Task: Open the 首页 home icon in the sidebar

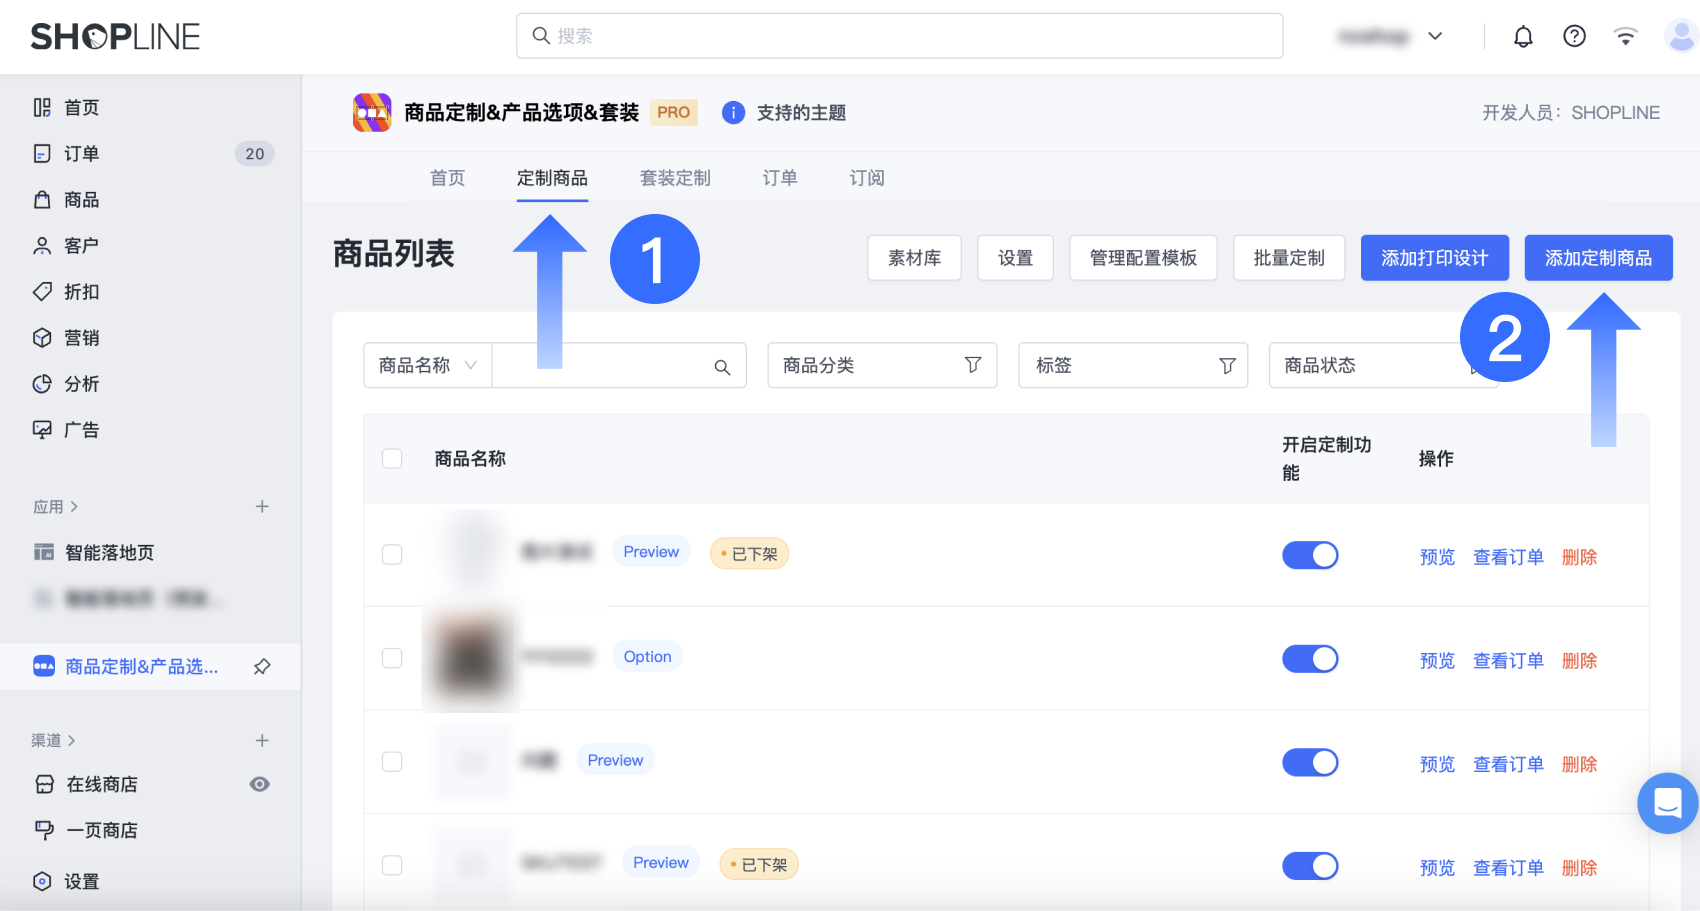Action: (42, 107)
